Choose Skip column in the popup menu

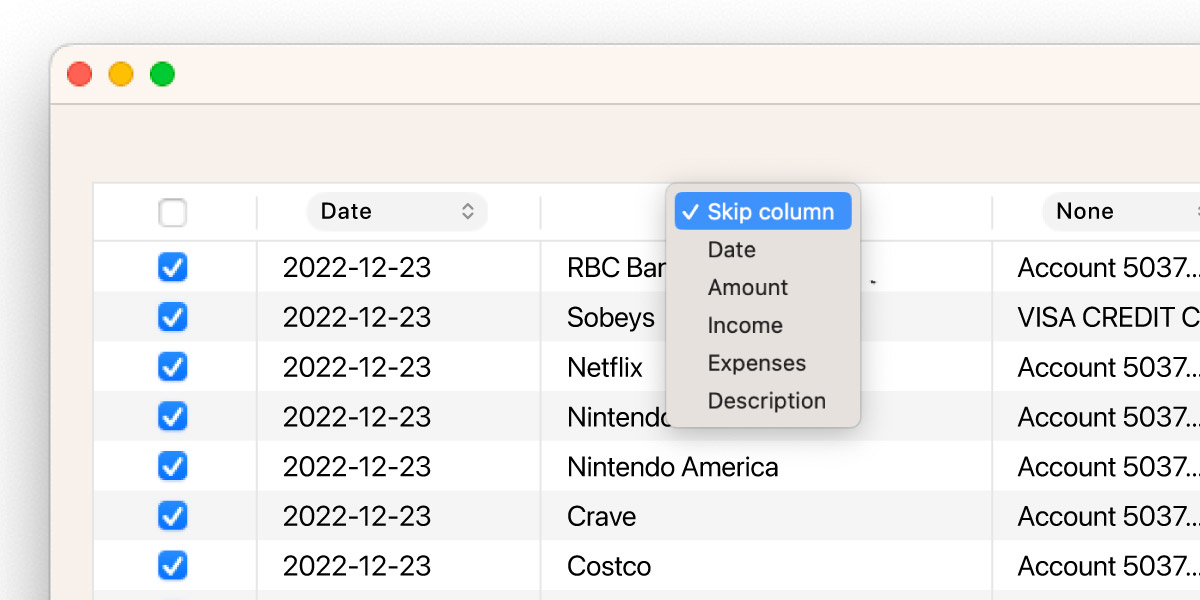click(763, 212)
